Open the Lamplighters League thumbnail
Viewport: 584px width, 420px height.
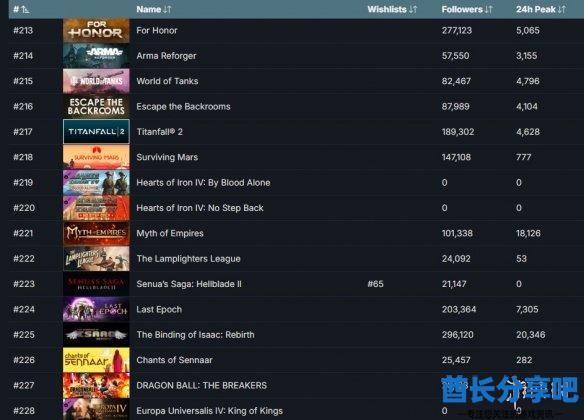[96, 258]
